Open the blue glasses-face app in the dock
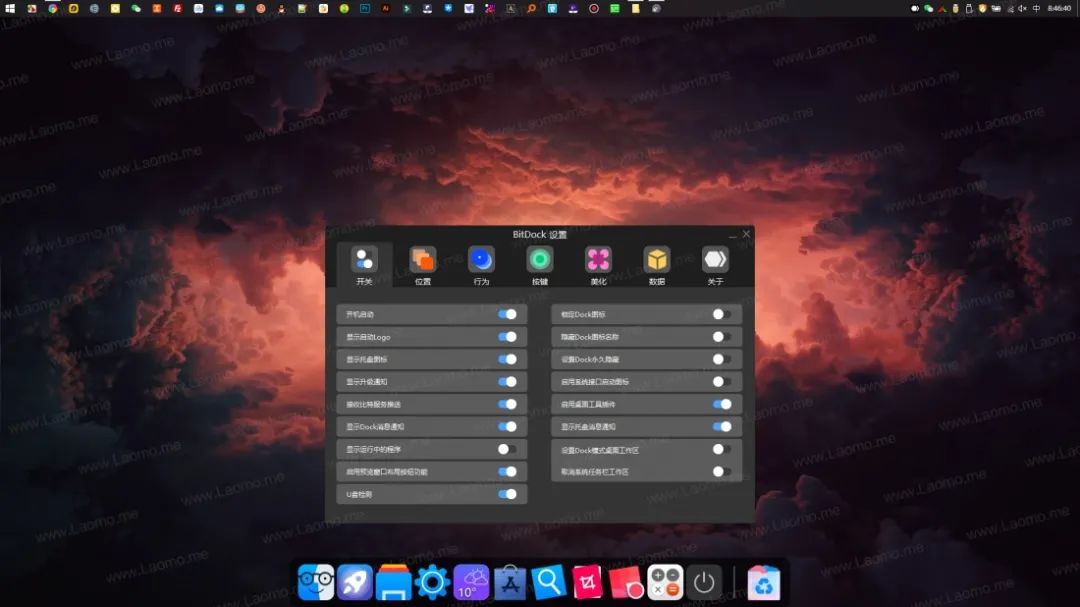 (316, 580)
